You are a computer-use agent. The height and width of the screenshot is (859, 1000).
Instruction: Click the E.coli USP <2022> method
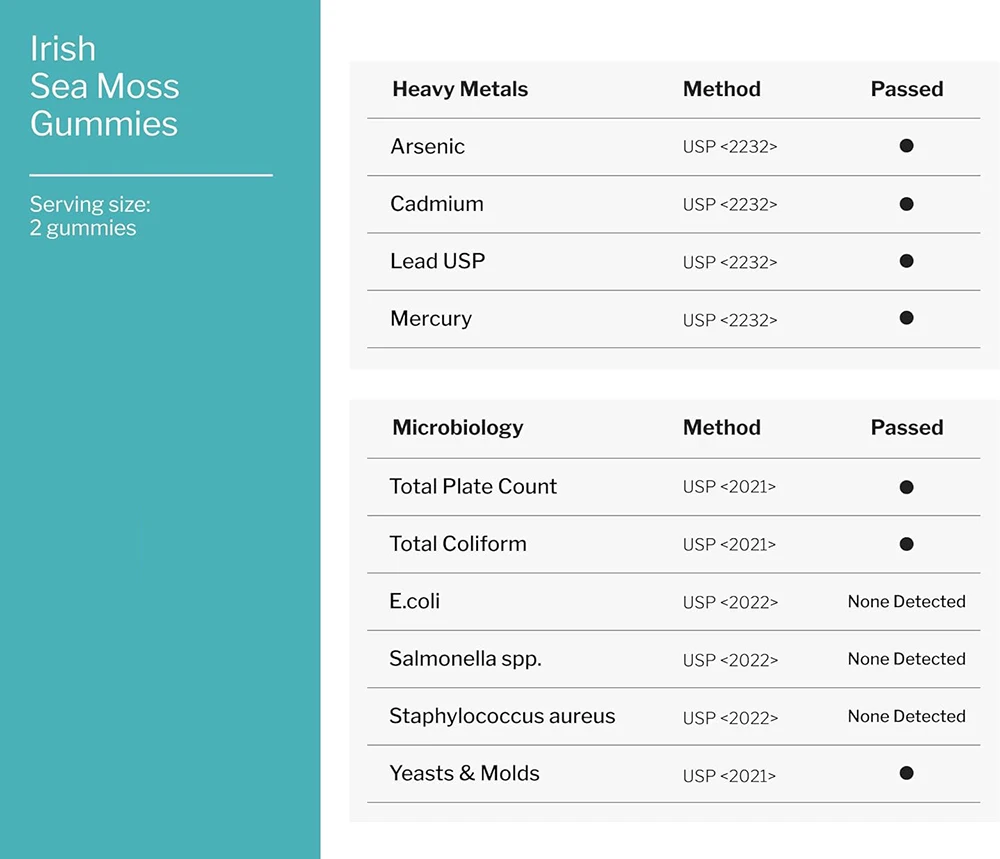730,602
